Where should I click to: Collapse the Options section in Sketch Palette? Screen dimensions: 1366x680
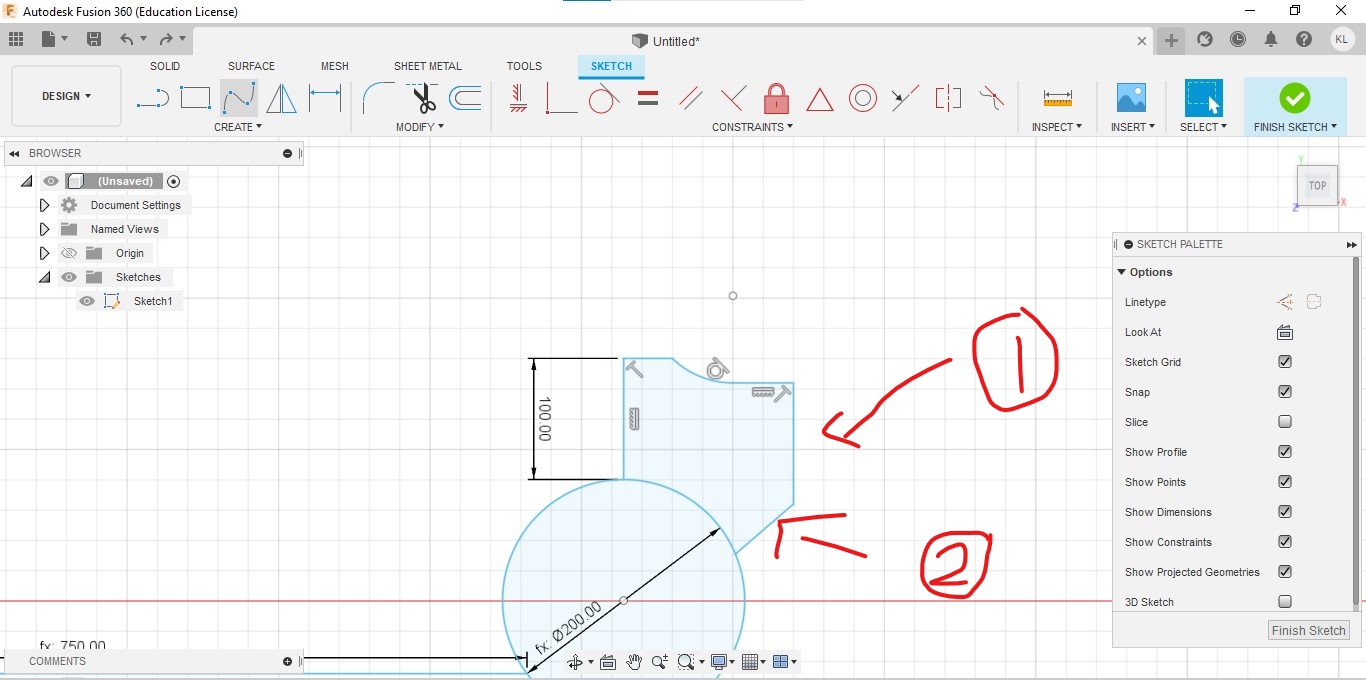(x=1122, y=272)
